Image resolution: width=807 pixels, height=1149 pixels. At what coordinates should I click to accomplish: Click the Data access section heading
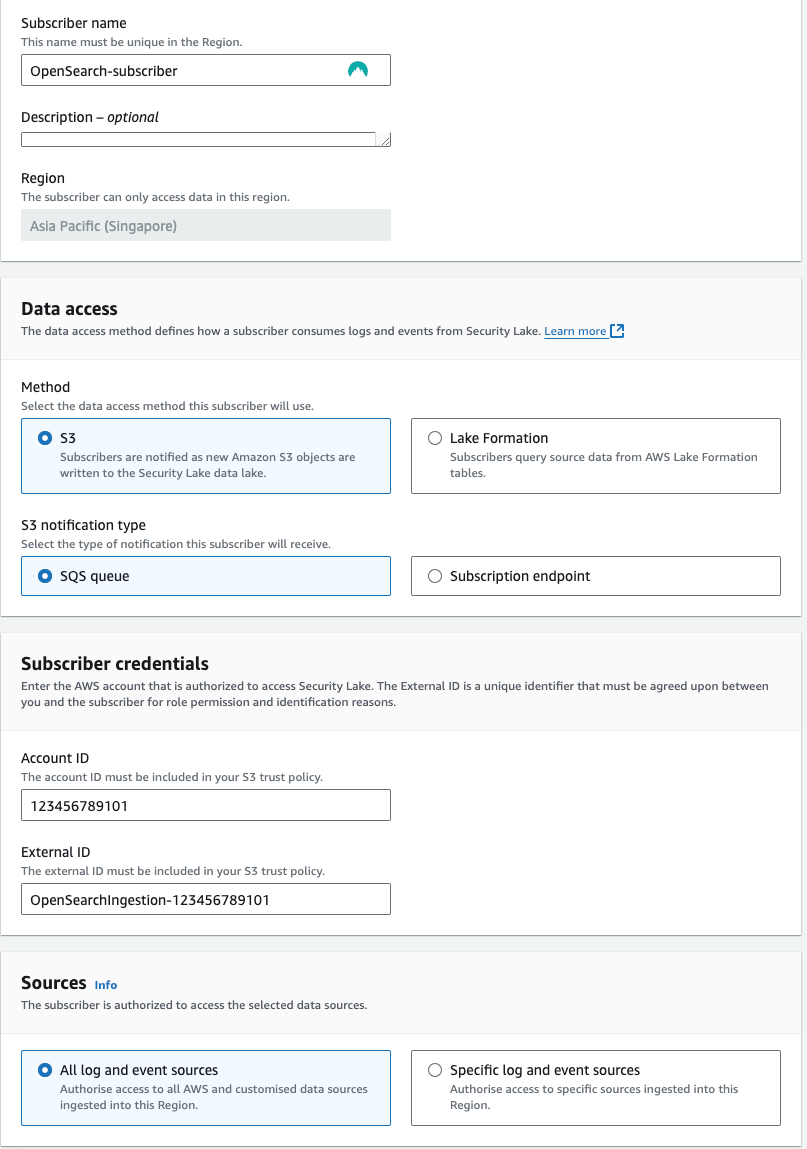pyautogui.click(x=68, y=308)
